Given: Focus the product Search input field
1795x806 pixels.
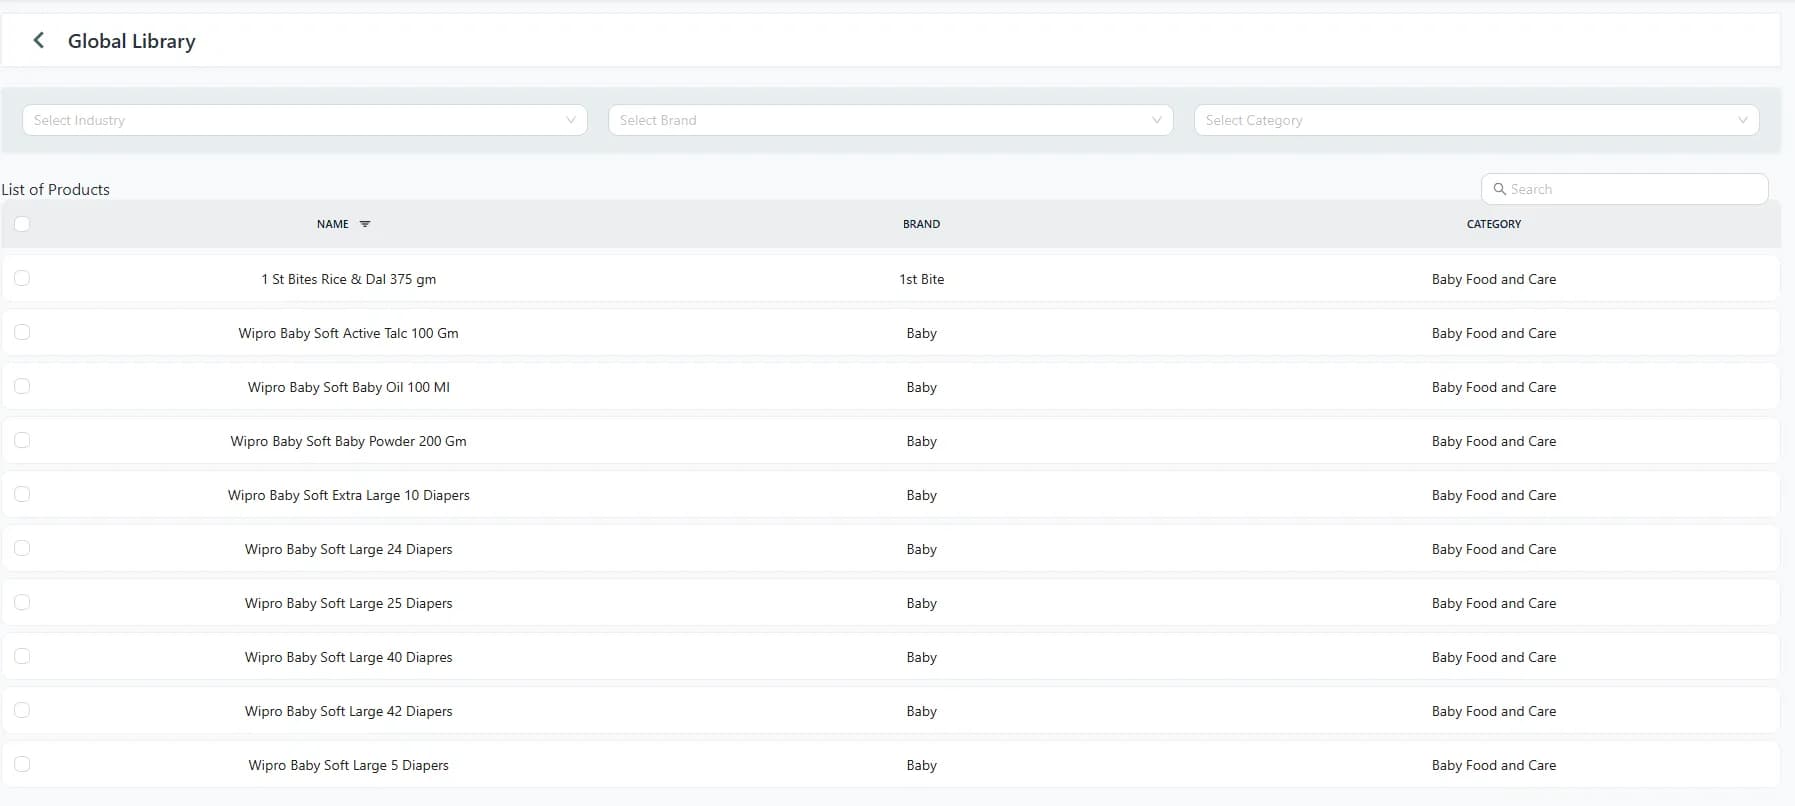Looking at the screenshot, I should (x=1624, y=189).
